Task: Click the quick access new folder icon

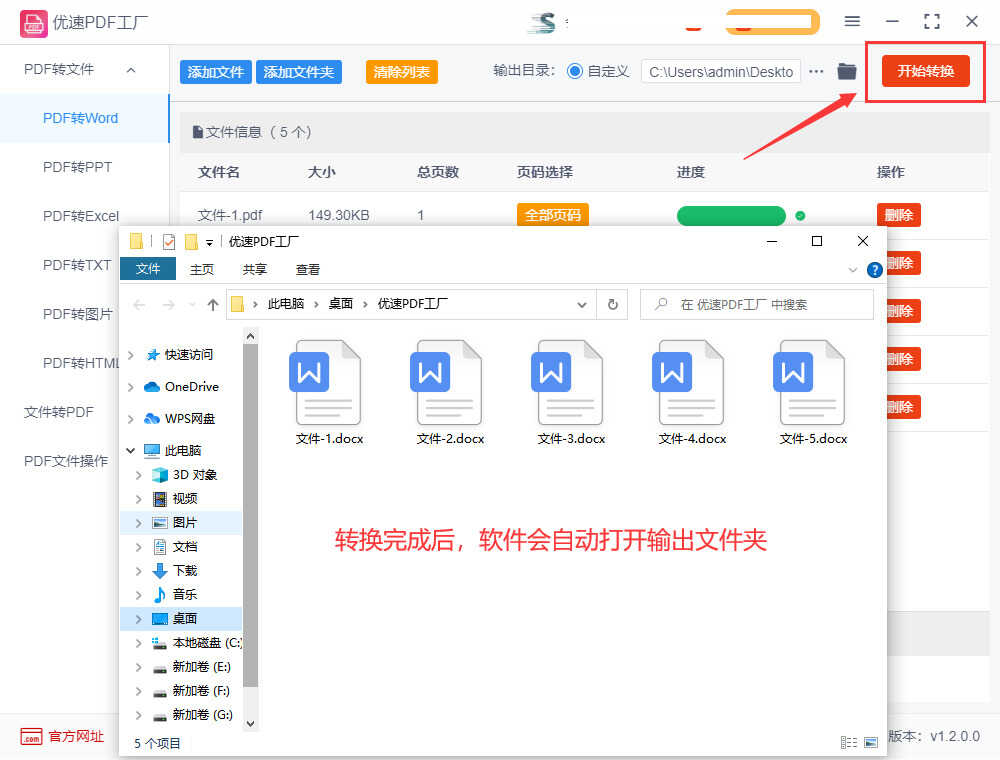Action: (x=191, y=242)
